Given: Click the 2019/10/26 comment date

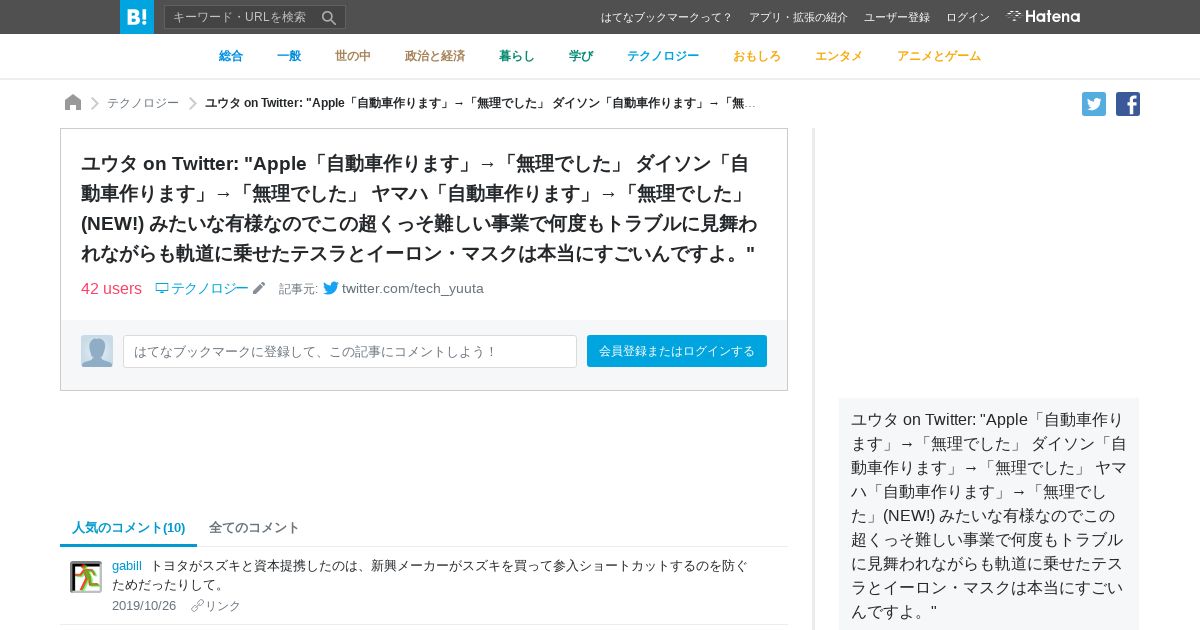Looking at the screenshot, I should (144, 606).
